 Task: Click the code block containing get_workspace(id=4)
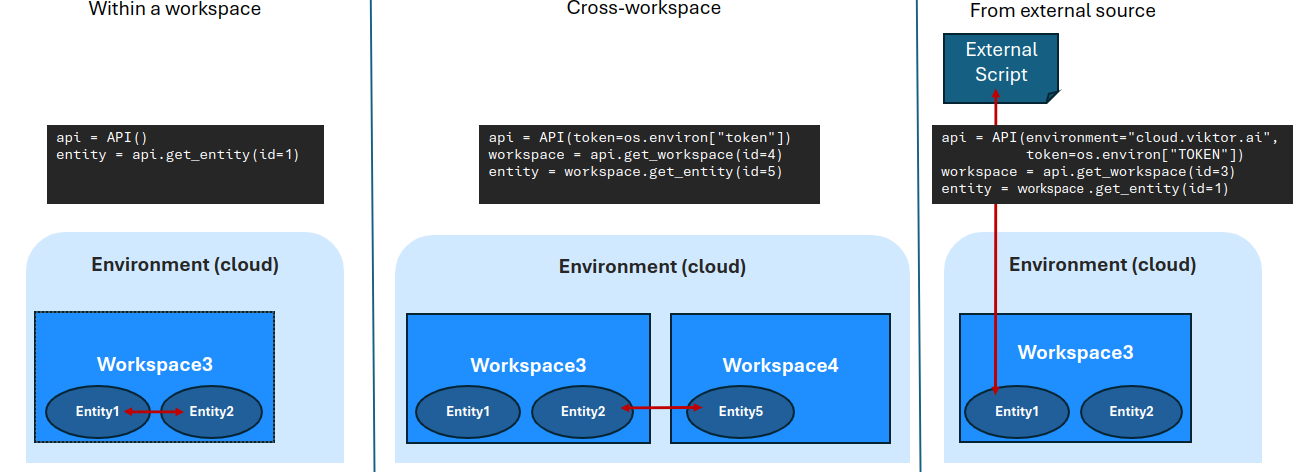(649, 164)
